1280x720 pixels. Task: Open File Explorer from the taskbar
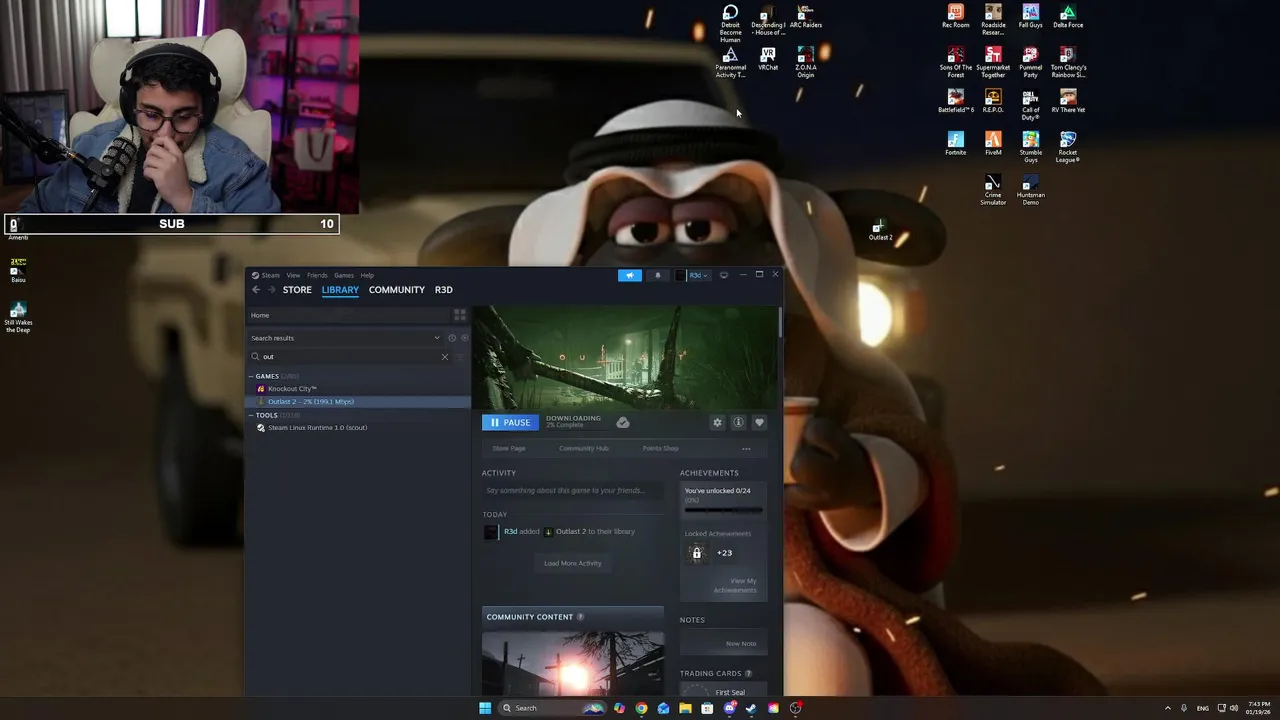click(685, 708)
